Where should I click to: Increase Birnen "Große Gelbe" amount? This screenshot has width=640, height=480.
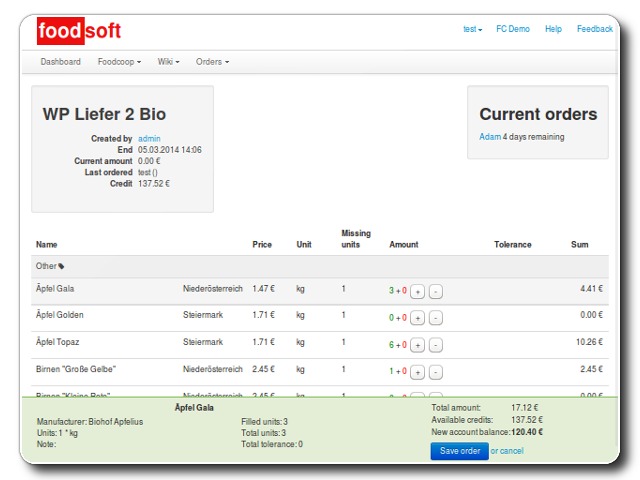point(418,371)
